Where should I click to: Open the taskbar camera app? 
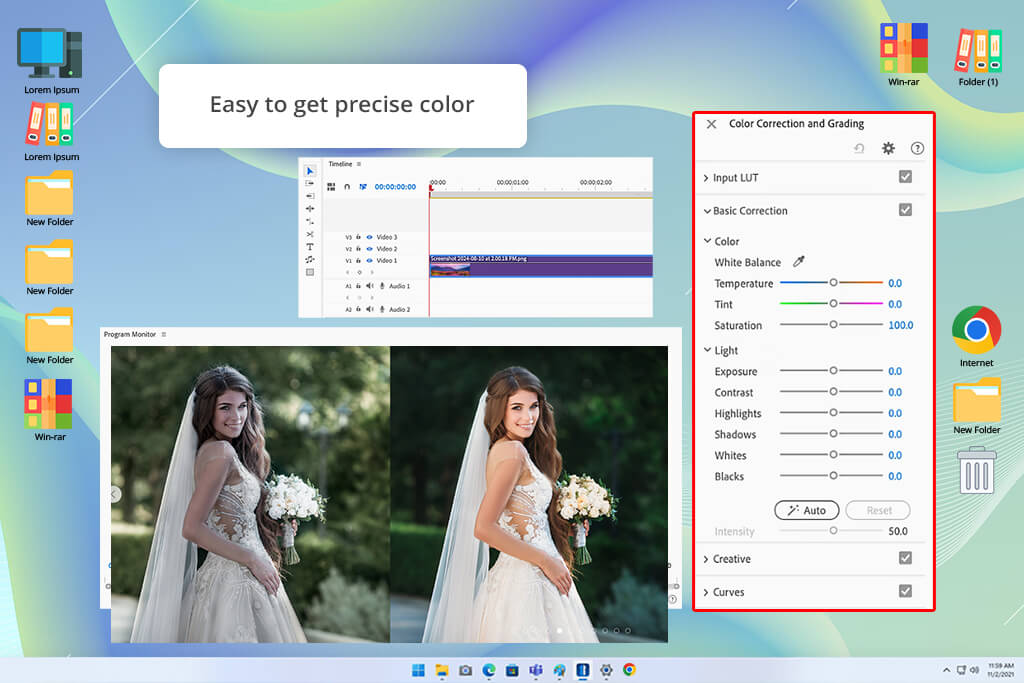(x=465, y=670)
